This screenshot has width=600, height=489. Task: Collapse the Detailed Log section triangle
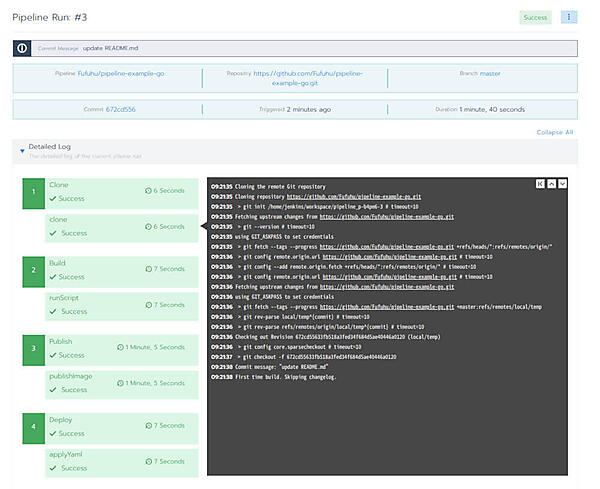coord(22,151)
